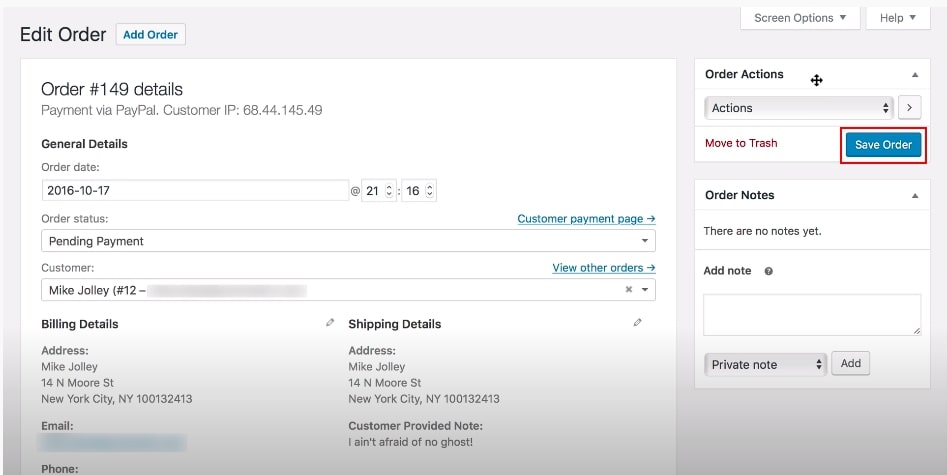Click Save Order button
Screen dimensions: 947x475
coord(883,144)
